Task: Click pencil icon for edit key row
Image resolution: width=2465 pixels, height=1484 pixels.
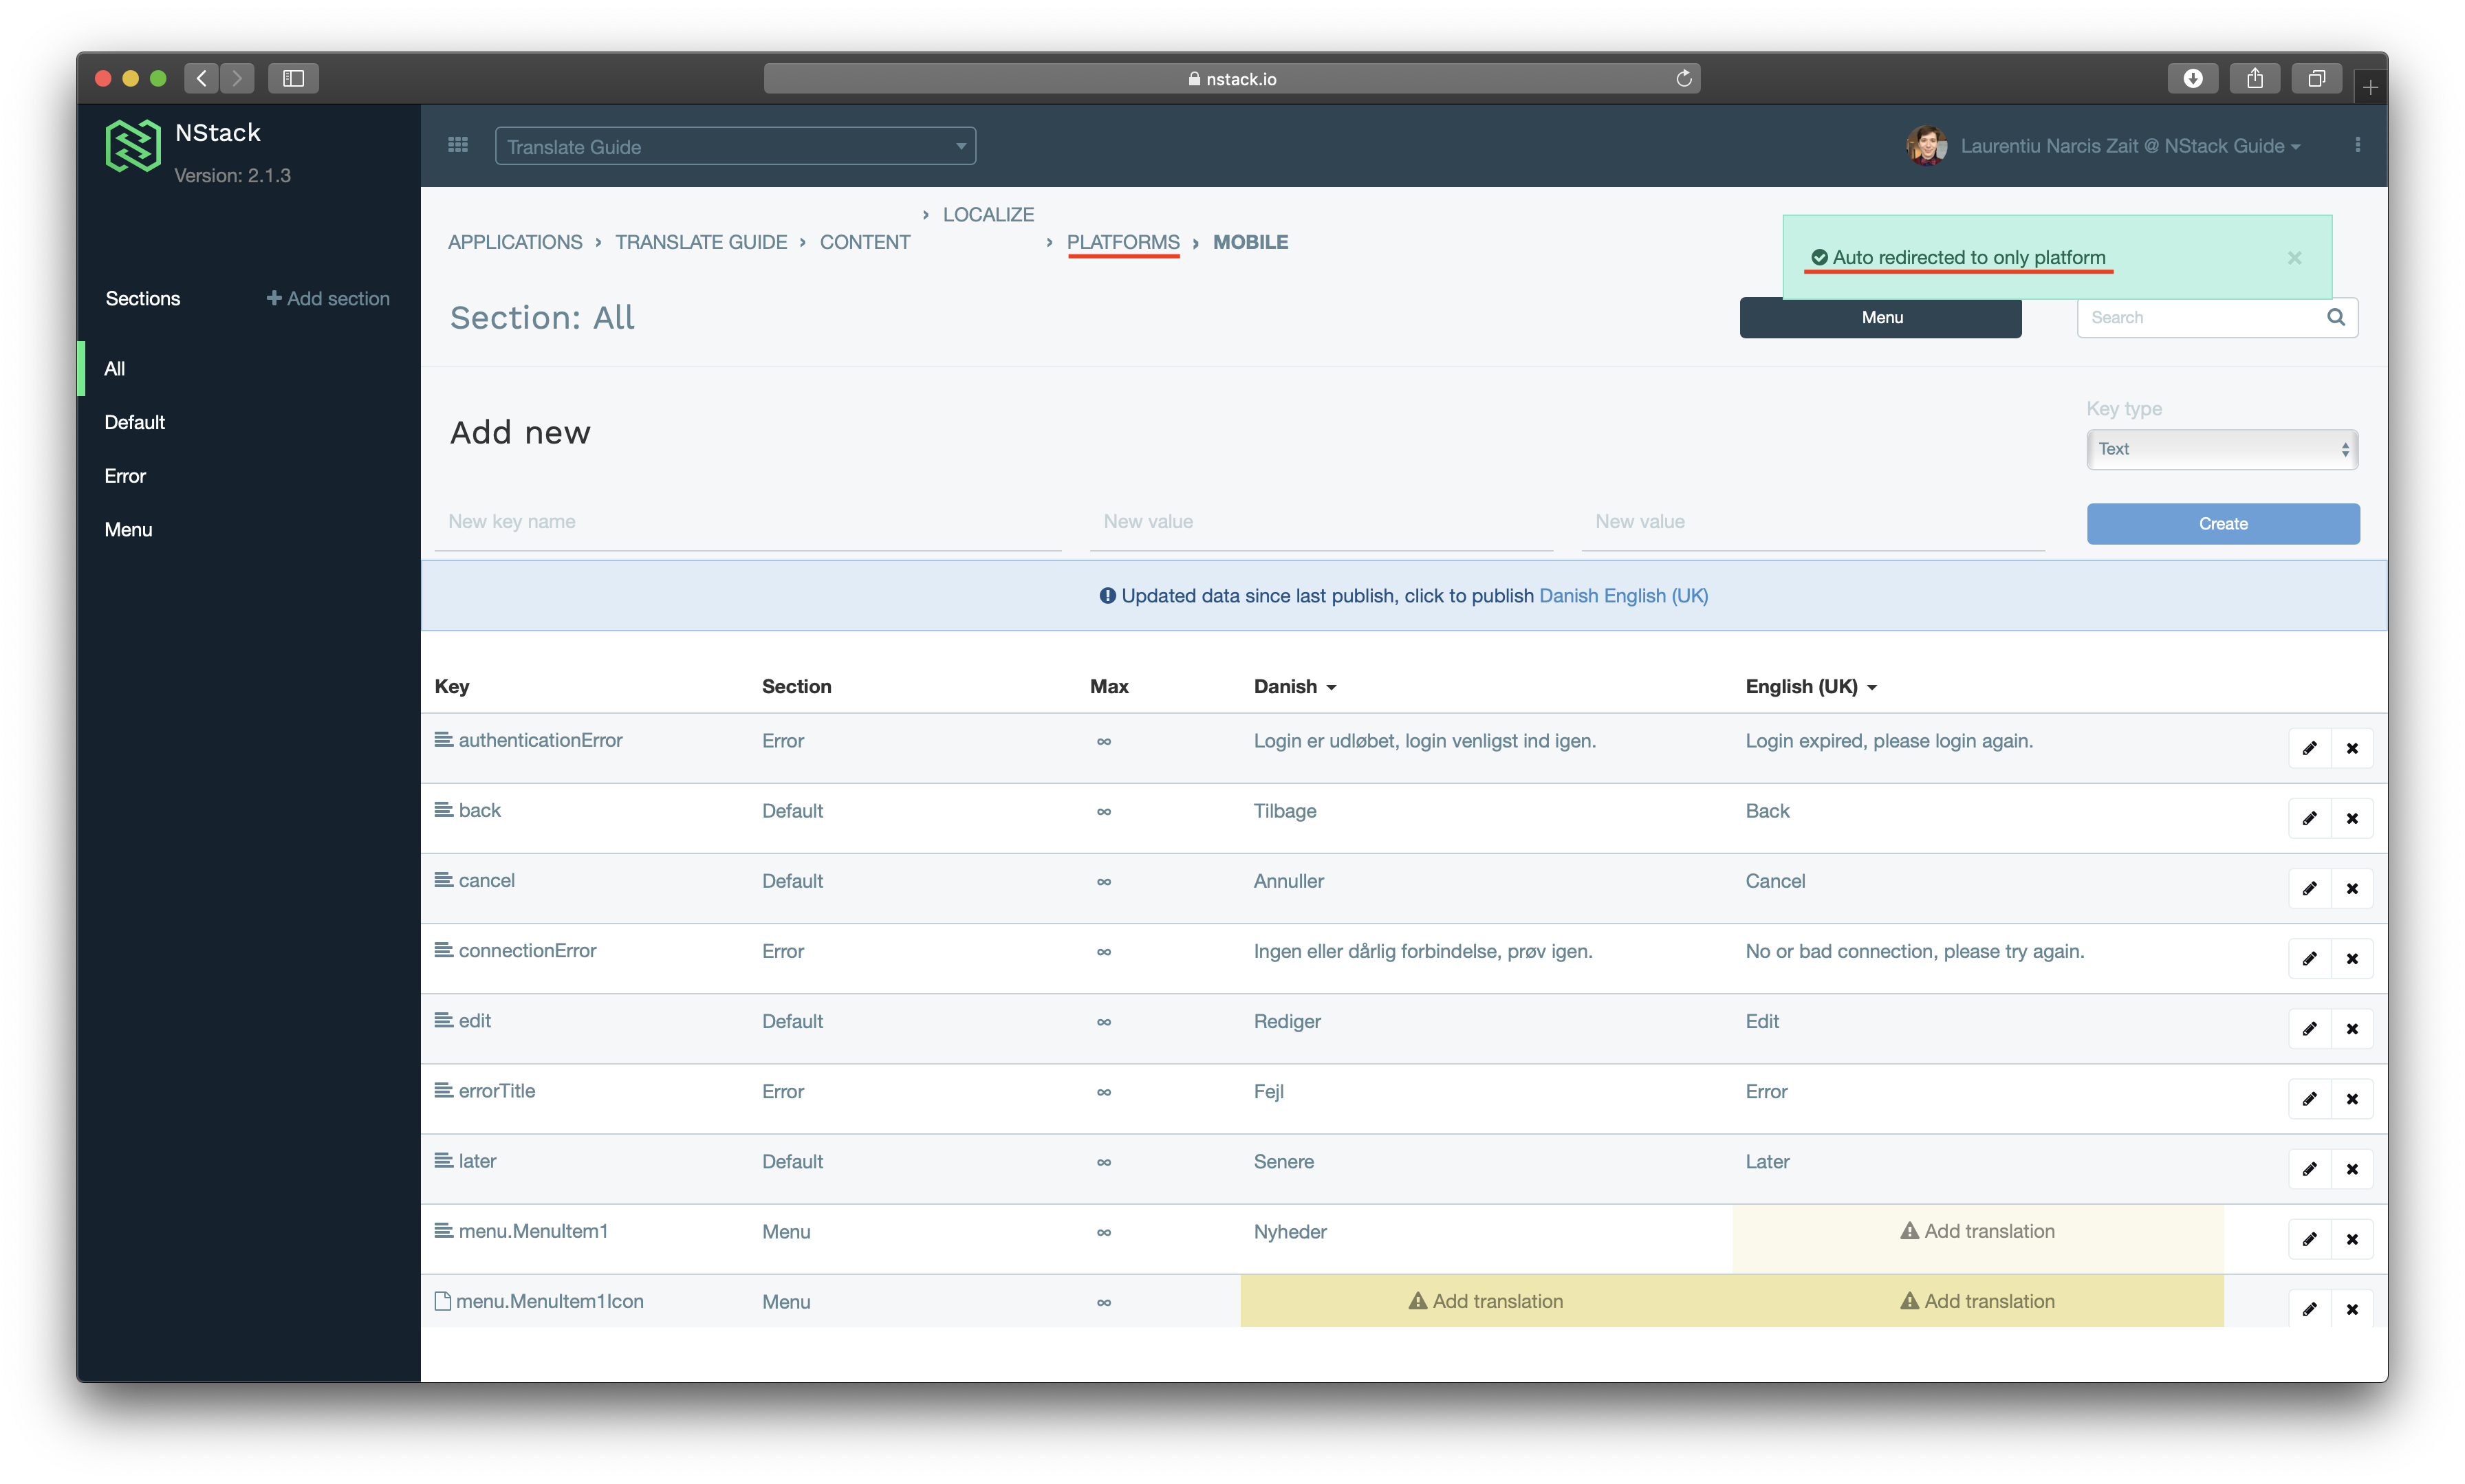Action: pos(2309,1028)
